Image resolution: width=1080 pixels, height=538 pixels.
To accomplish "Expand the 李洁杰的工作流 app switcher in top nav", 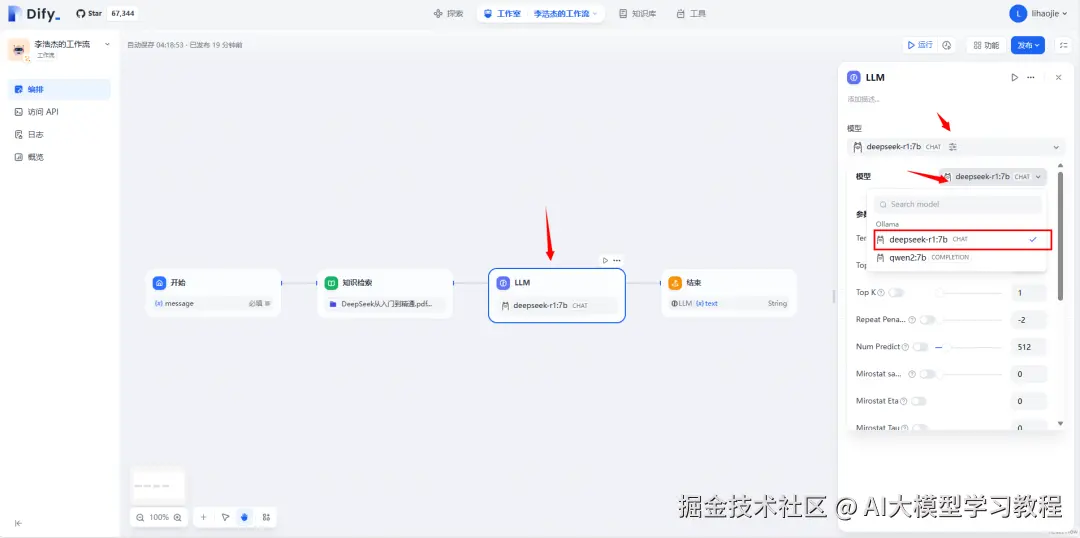I will pyautogui.click(x=565, y=13).
